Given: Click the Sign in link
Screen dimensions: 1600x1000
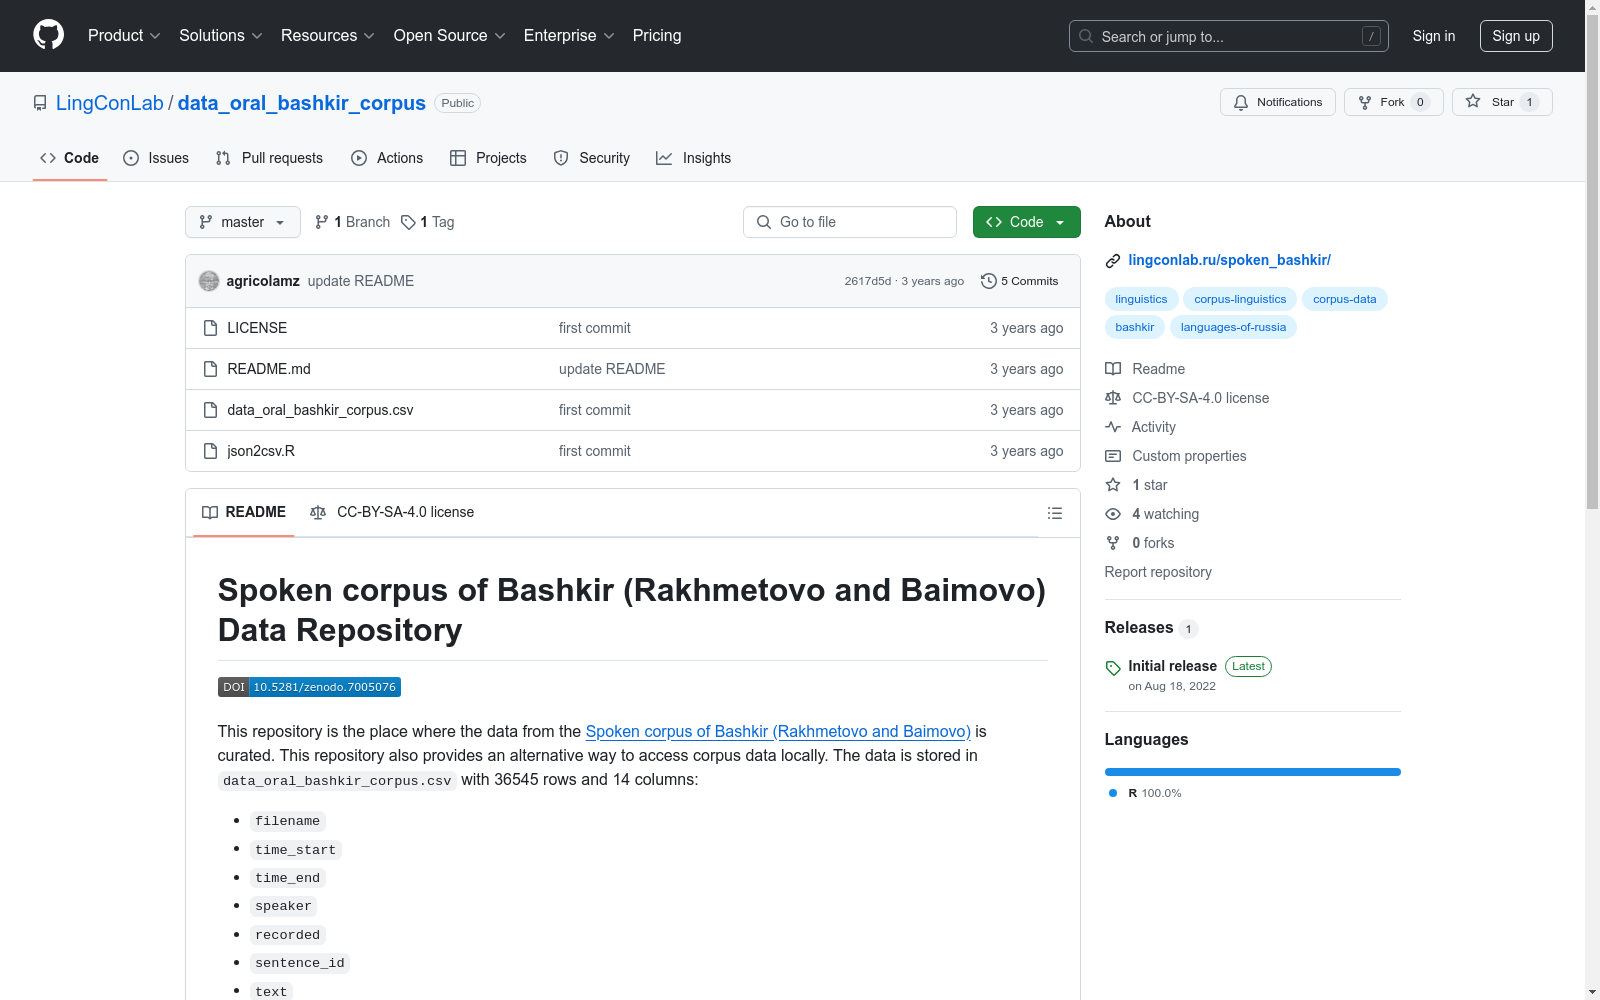Looking at the screenshot, I should click(x=1434, y=36).
